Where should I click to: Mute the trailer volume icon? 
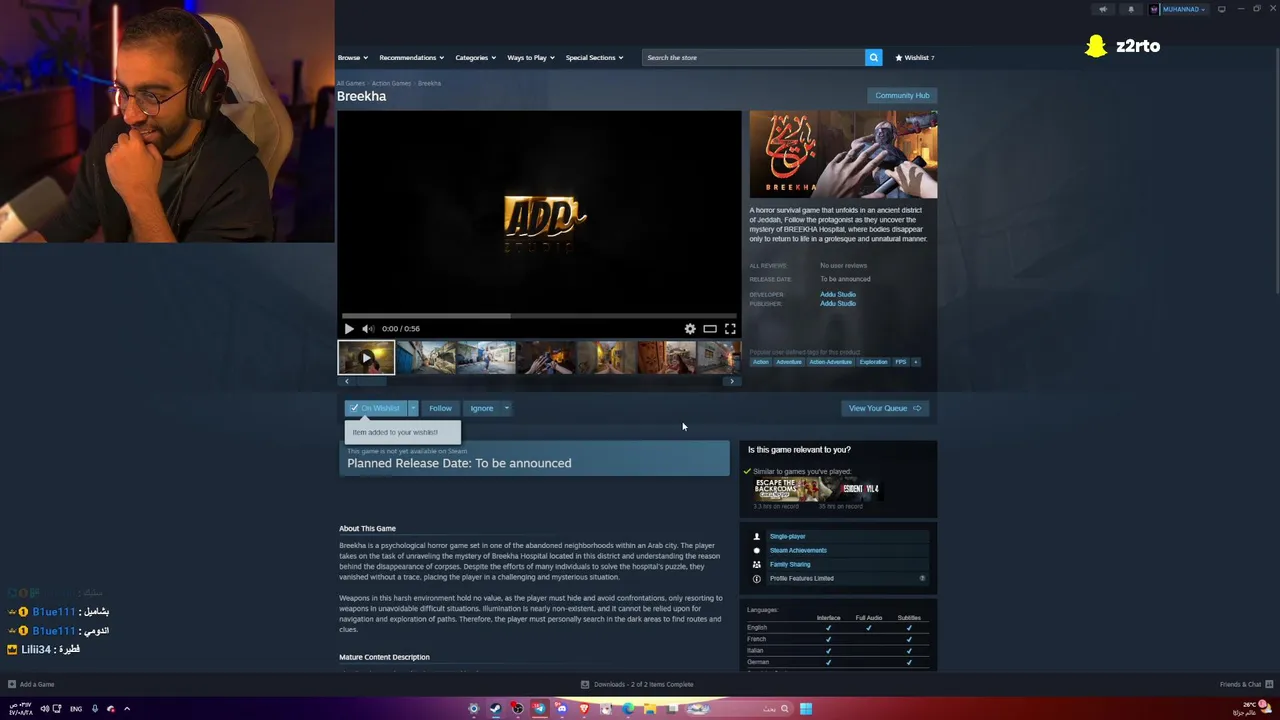coord(367,329)
